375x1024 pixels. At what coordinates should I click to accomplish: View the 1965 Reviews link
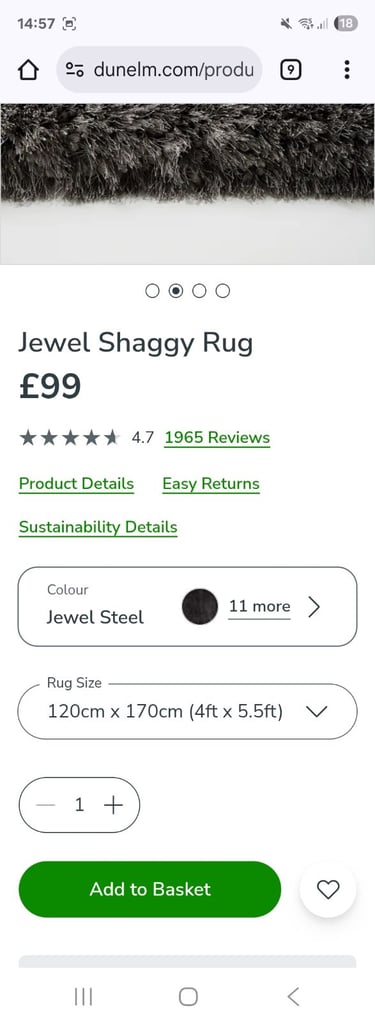pyautogui.click(x=217, y=438)
